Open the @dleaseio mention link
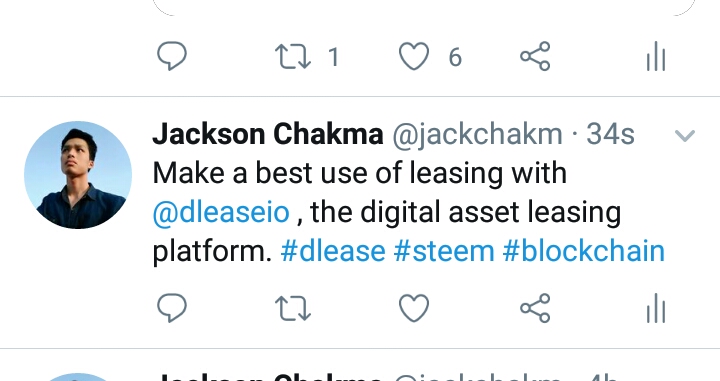The width and height of the screenshot is (720, 381). [221, 212]
